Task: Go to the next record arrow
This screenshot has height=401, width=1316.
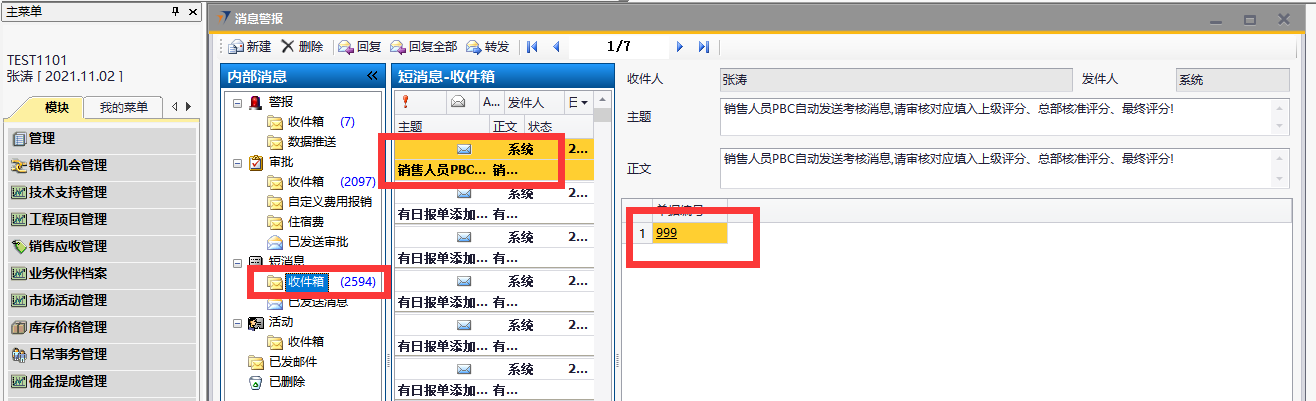Action: click(680, 47)
